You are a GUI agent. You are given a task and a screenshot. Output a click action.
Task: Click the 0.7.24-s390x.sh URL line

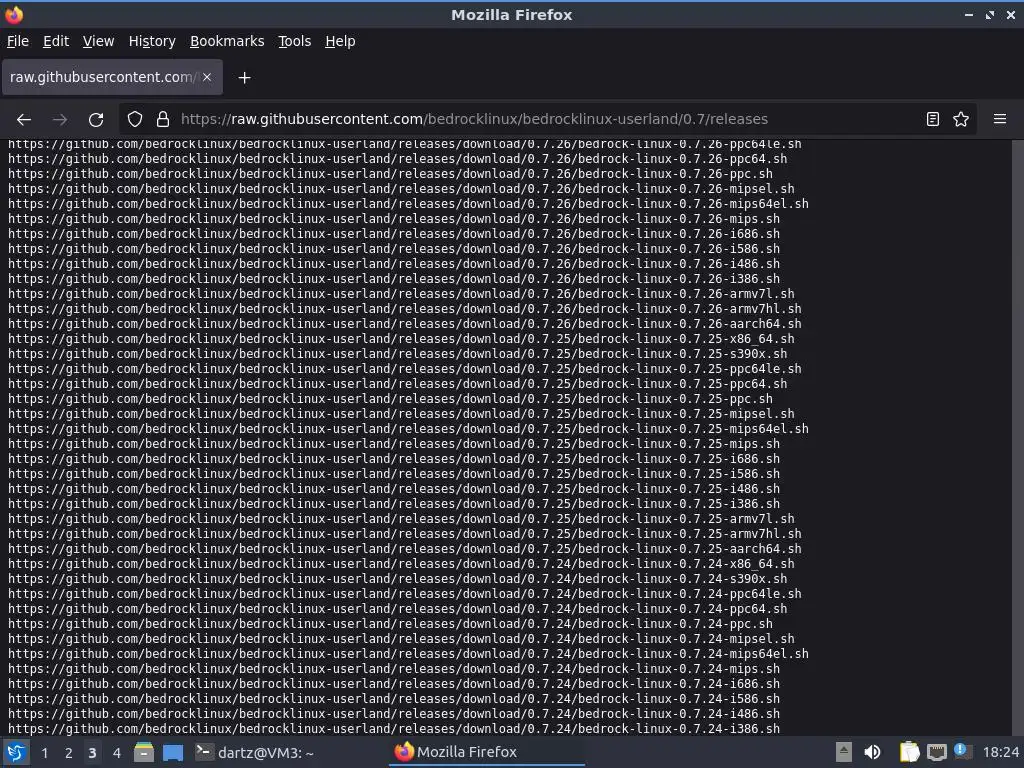click(x=397, y=579)
